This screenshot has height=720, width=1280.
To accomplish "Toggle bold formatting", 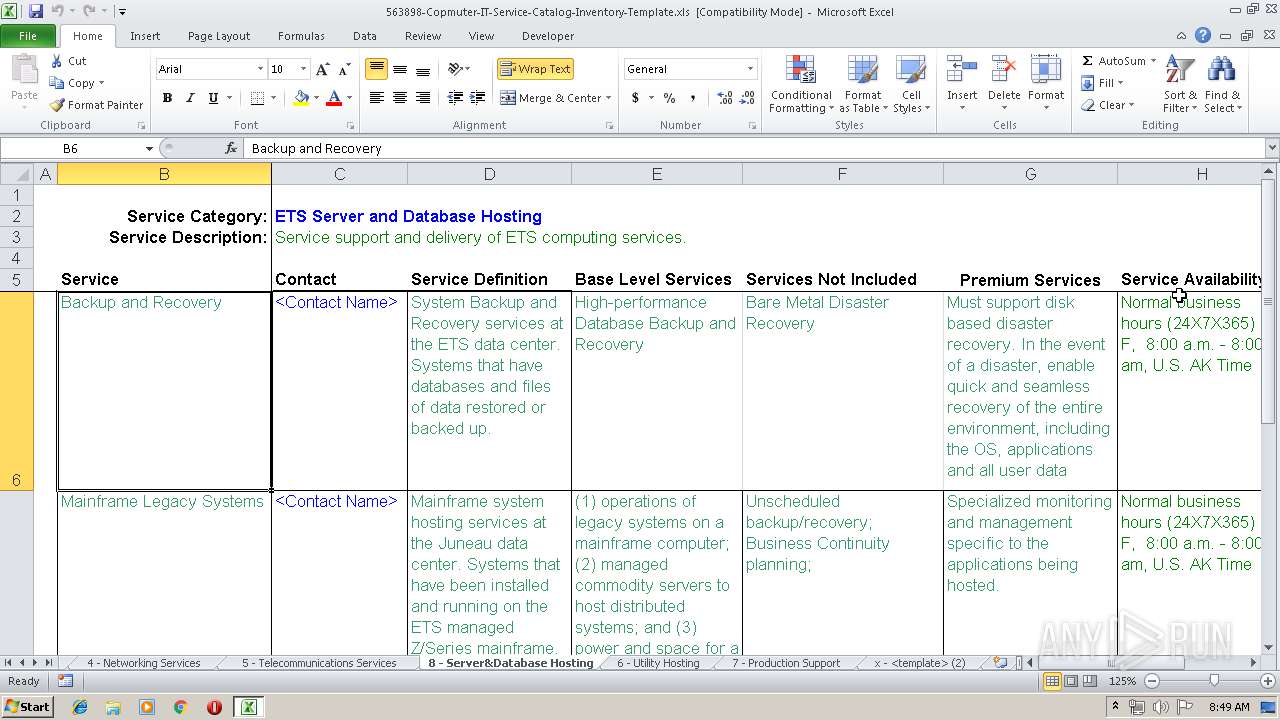I will 167,98.
